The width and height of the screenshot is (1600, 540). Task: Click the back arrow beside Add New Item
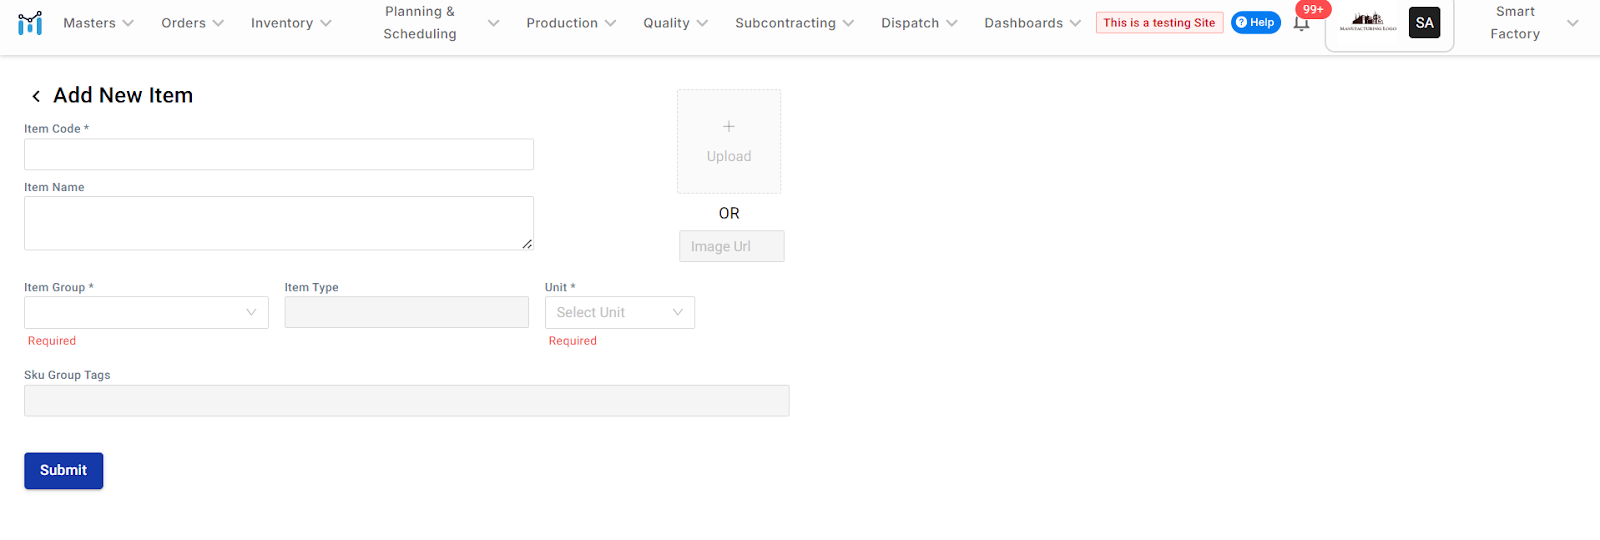click(36, 96)
